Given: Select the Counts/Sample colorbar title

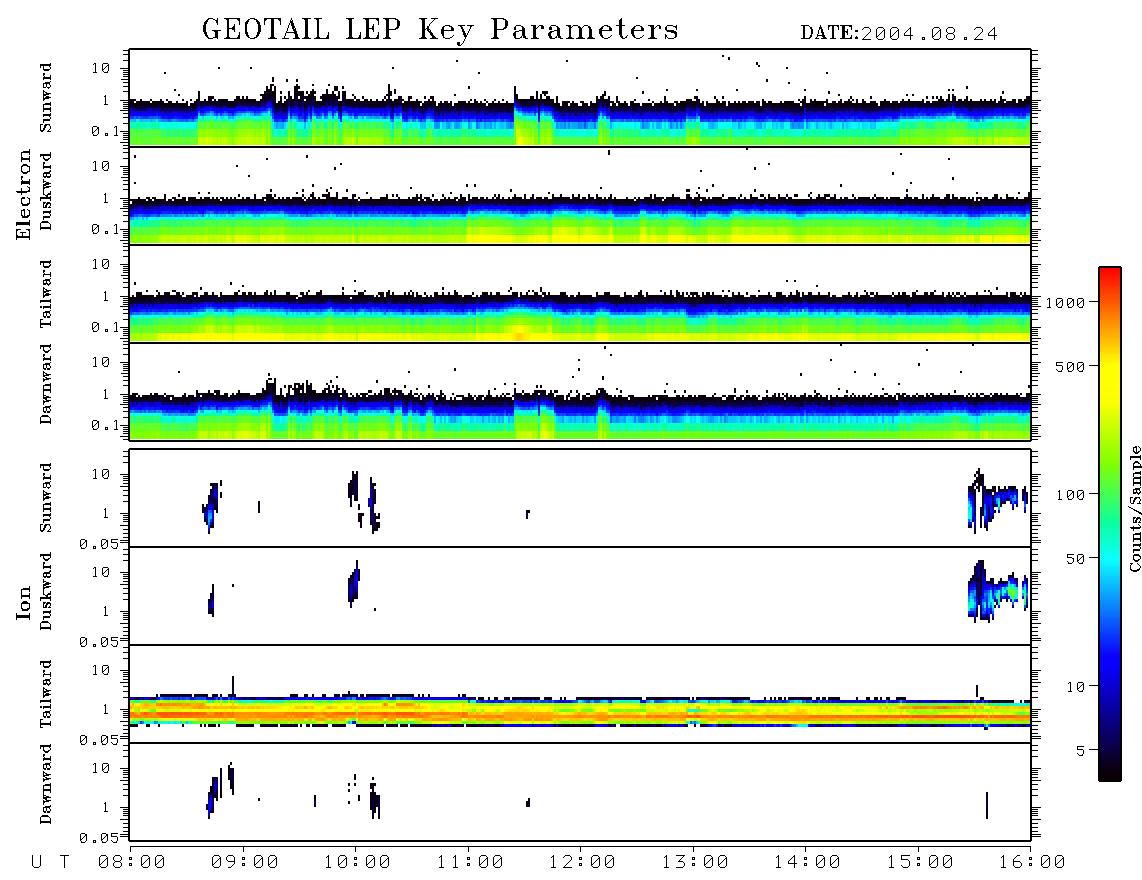Looking at the screenshot, I should tap(1134, 508).
